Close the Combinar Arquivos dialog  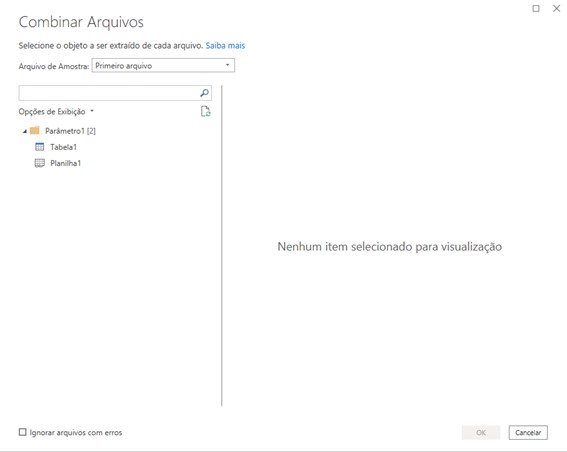(x=557, y=8)
